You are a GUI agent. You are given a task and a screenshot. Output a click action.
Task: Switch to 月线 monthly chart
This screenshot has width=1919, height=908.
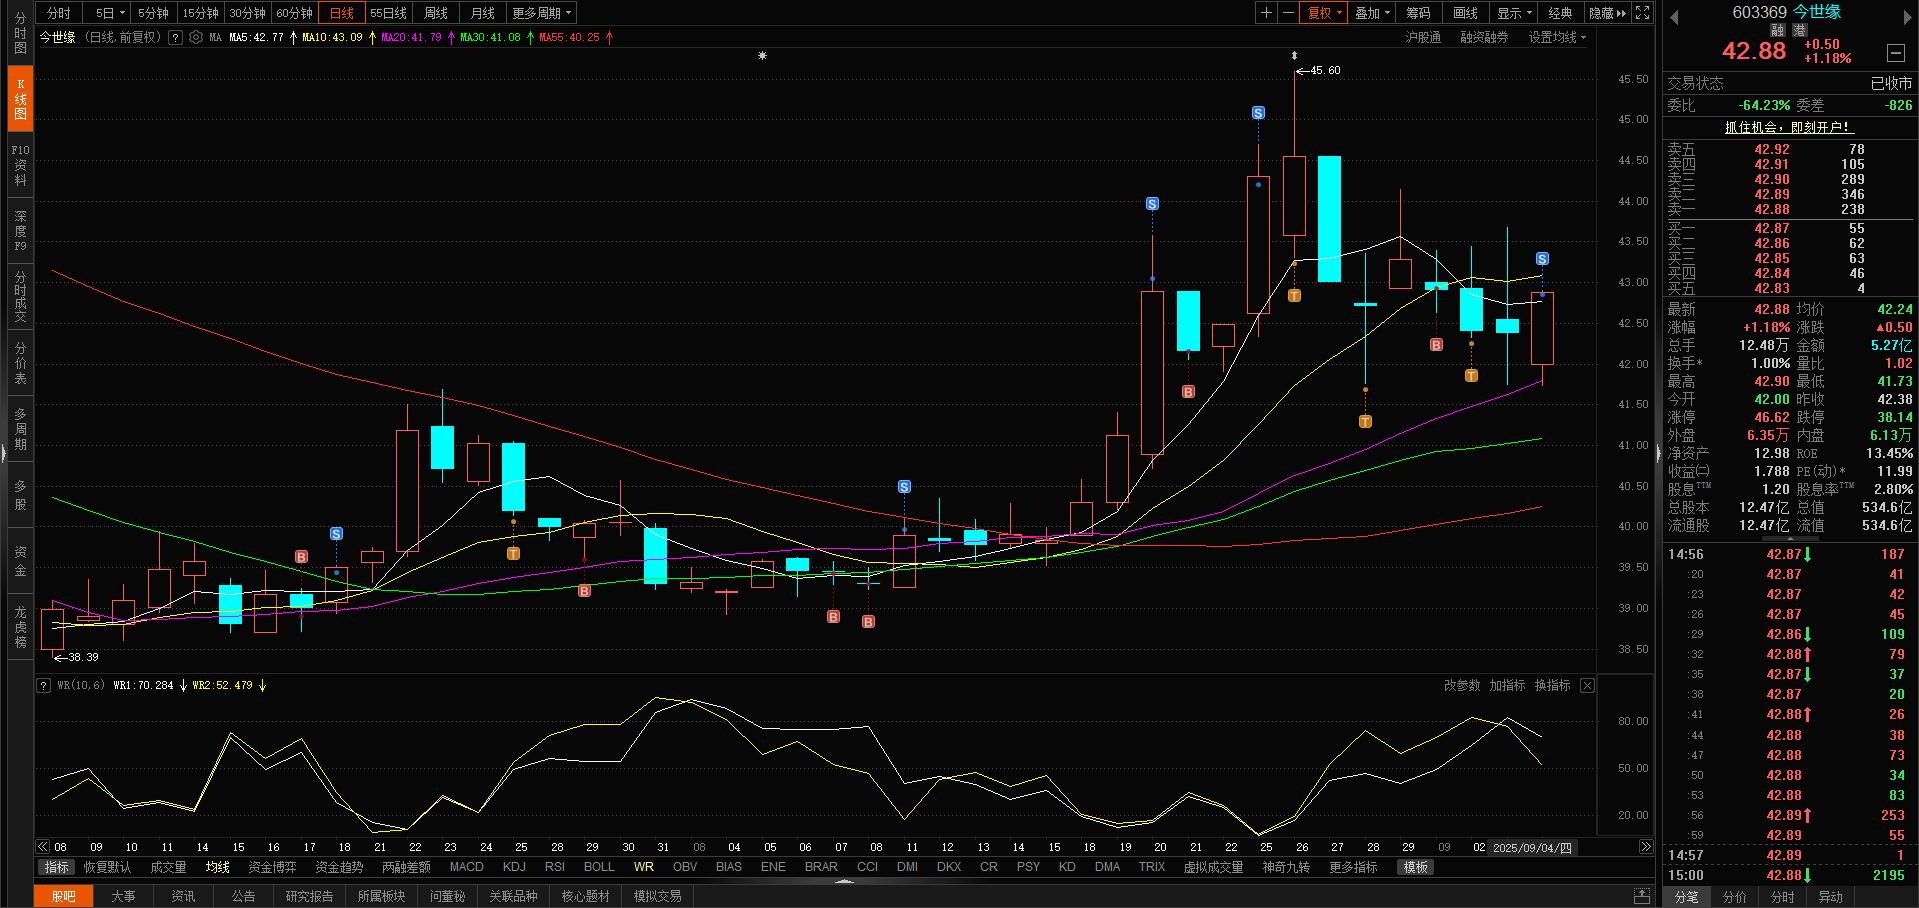coord(483,13)
